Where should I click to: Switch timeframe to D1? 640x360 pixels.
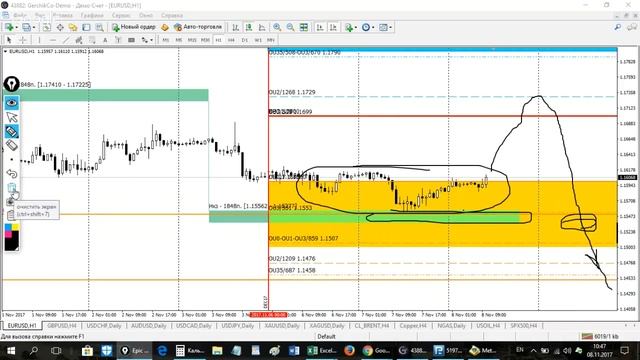tap(244, 40)
